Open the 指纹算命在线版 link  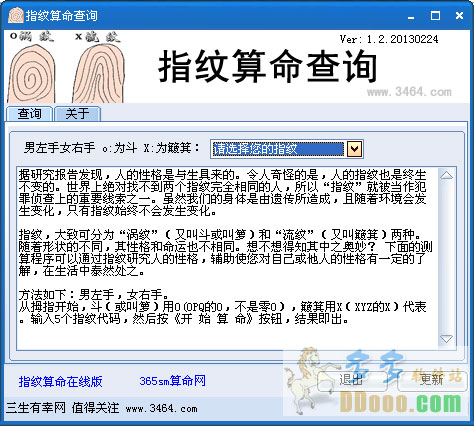point(60,381)
